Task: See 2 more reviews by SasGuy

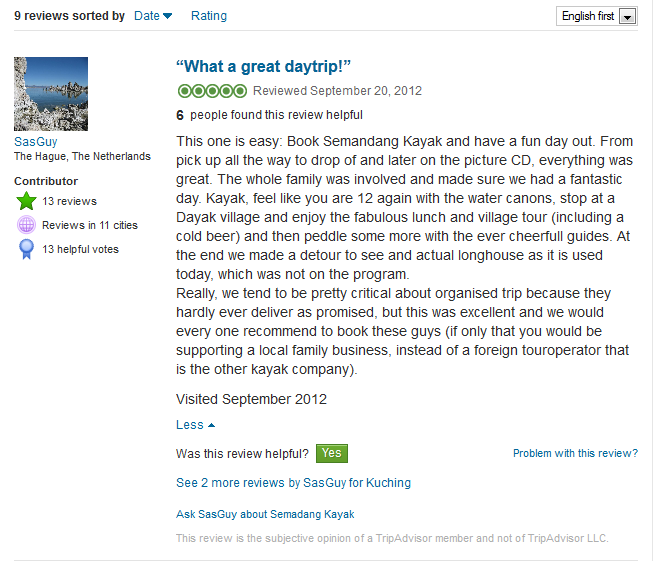Action: (293, 483)
